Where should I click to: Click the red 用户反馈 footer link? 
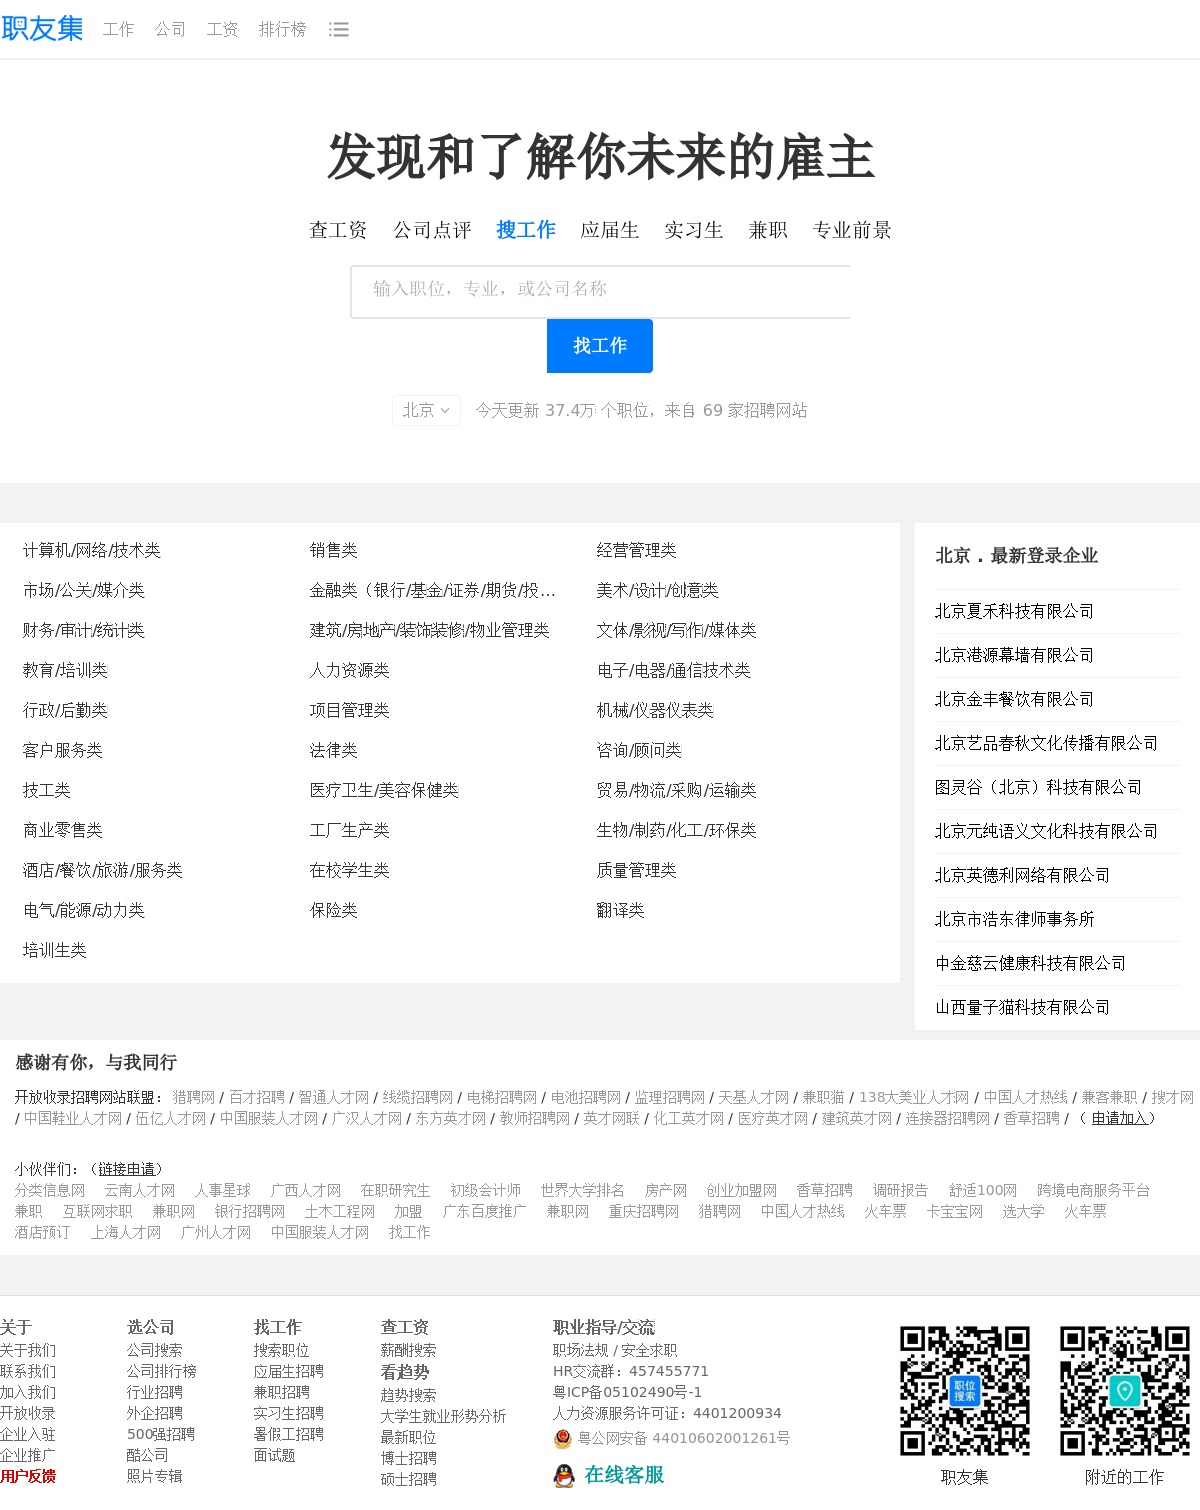tap(28, 1476)
